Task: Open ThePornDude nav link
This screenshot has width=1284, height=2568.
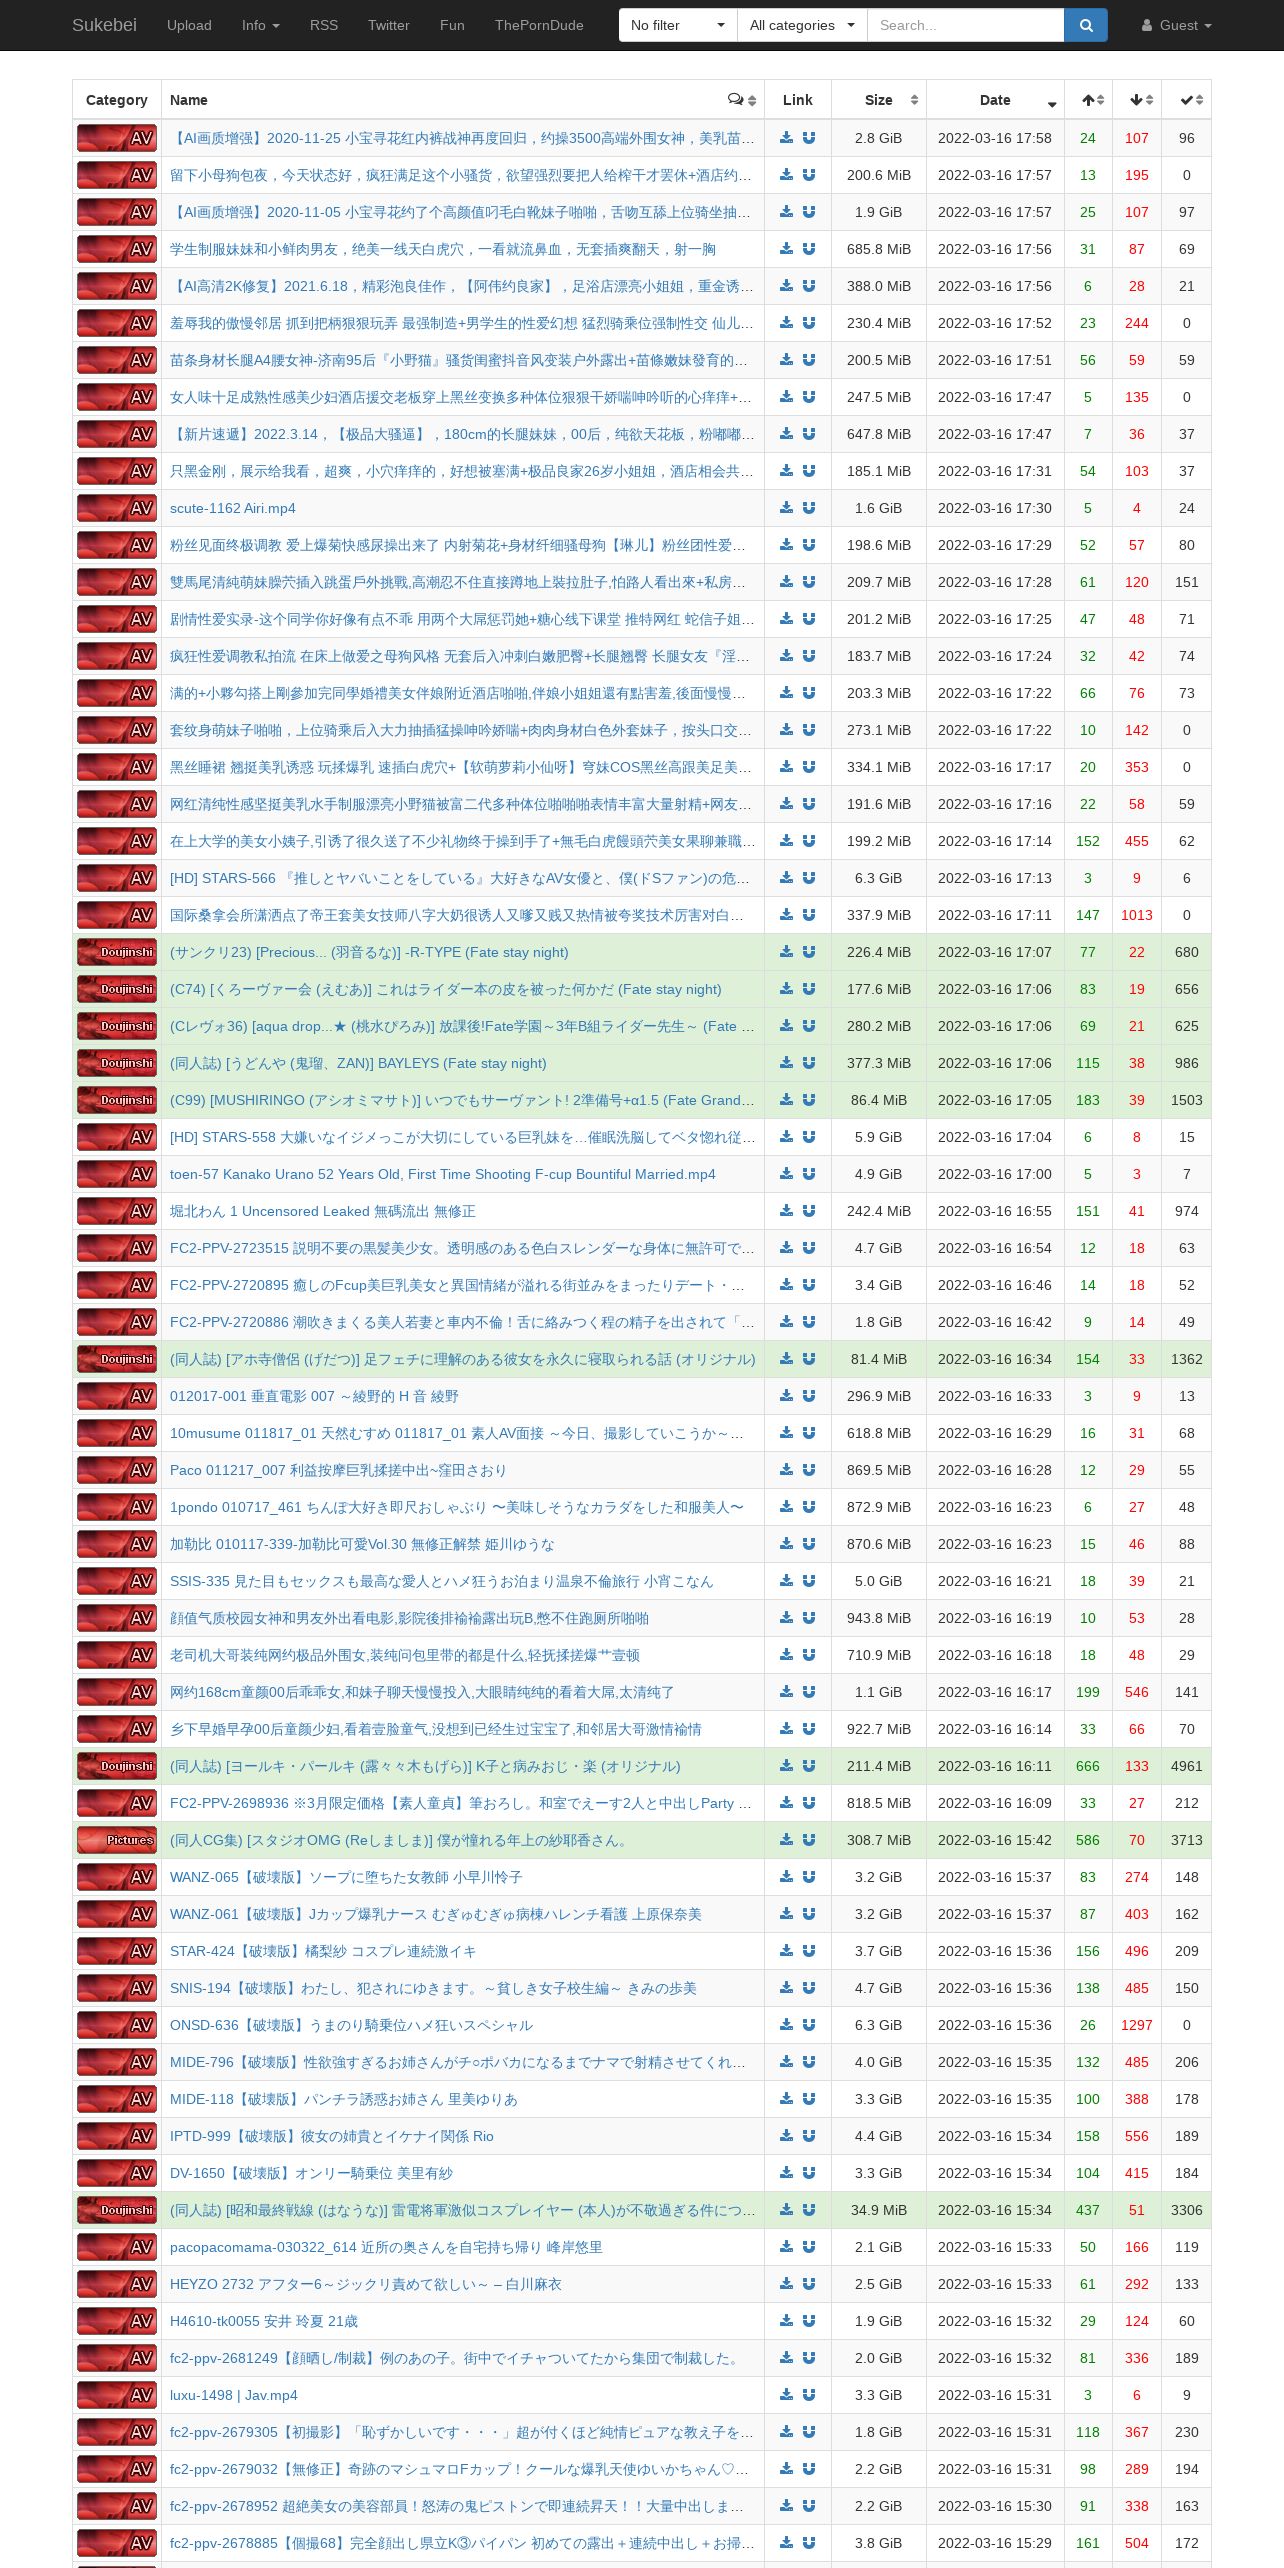Action: (539, 25)
